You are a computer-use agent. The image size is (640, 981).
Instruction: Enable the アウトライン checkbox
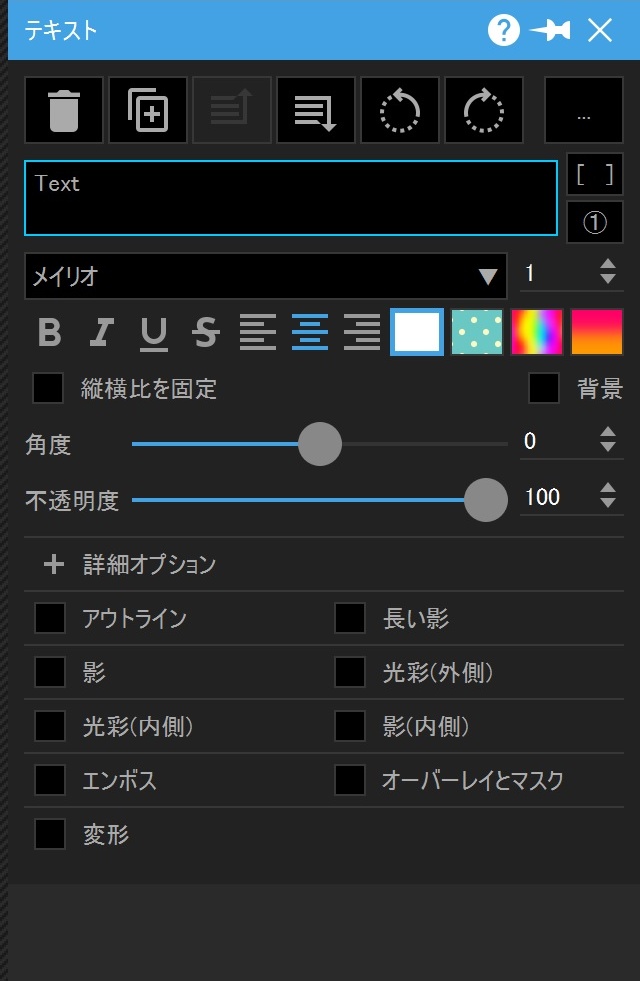click(x=50, y=618)
